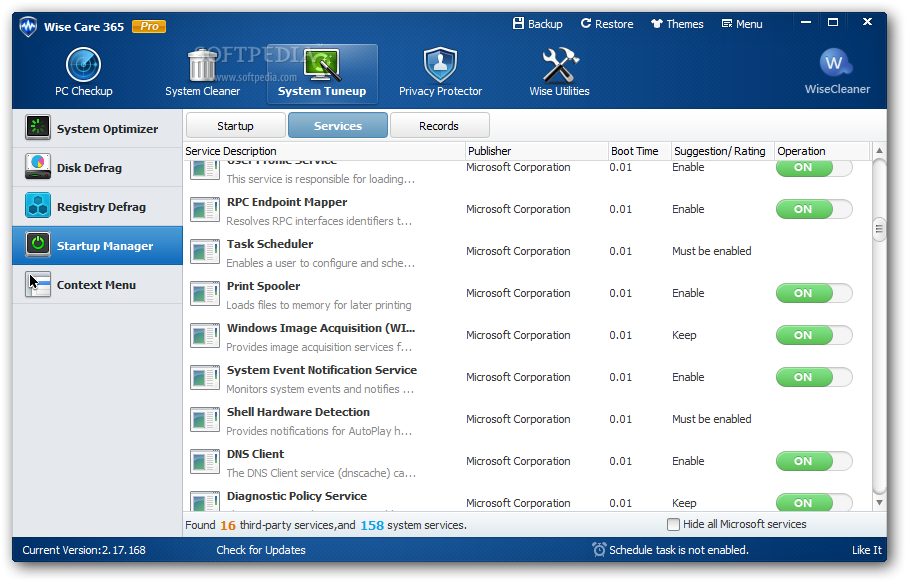Click the Windows Image Acquisition service icon
907x582 pixels.
point(205,337)
